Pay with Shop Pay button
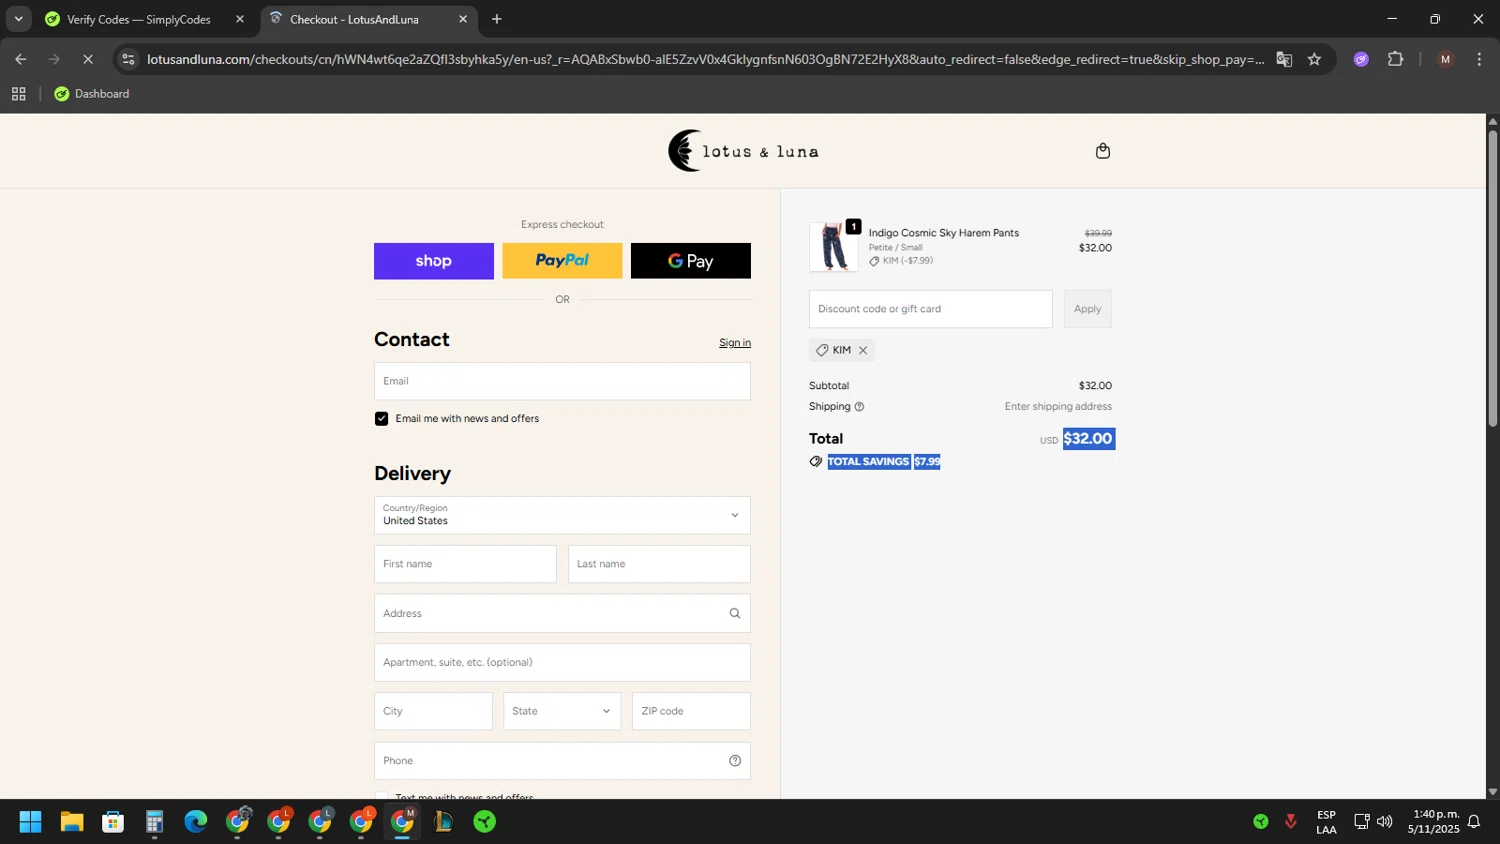 click(434, 261)
